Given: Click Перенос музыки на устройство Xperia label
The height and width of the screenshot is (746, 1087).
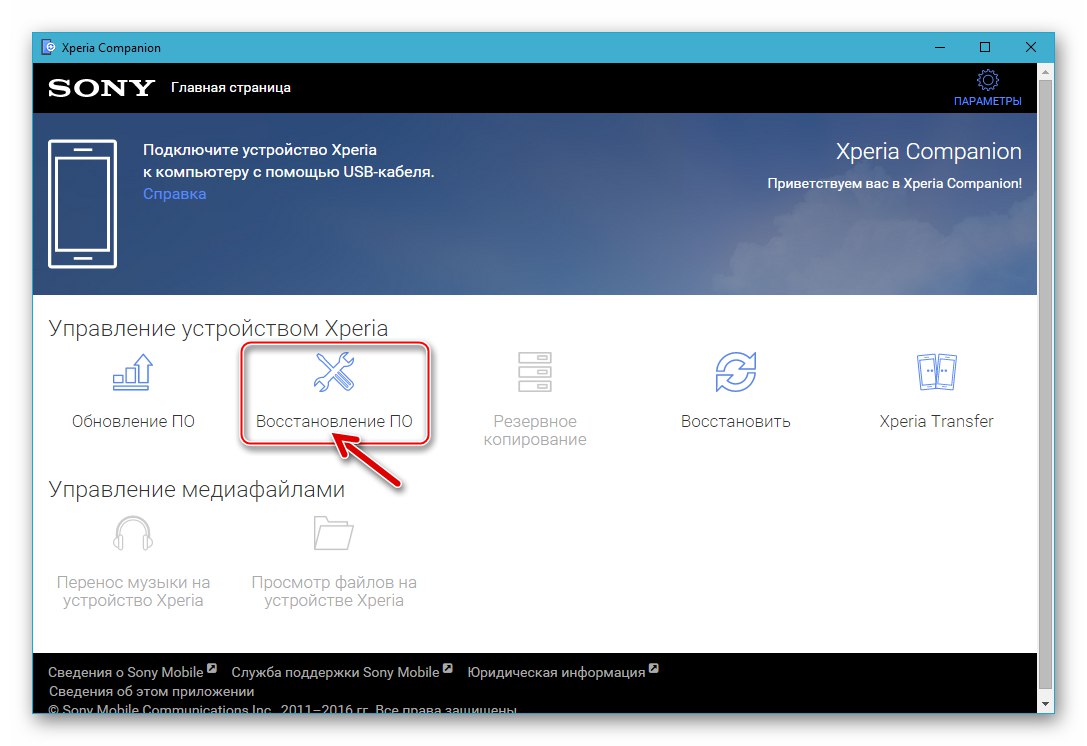Looking at the screenshot, I should coord(133,591).
